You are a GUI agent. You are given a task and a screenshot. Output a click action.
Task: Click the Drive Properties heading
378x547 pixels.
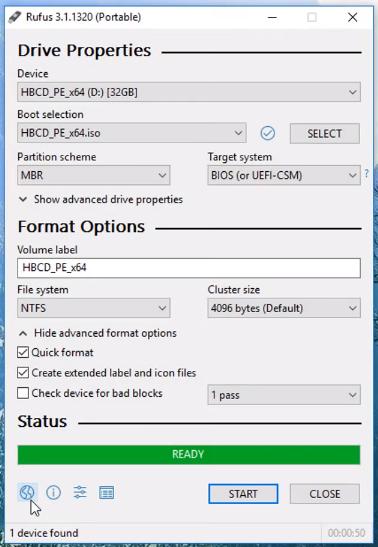(84, 50)
